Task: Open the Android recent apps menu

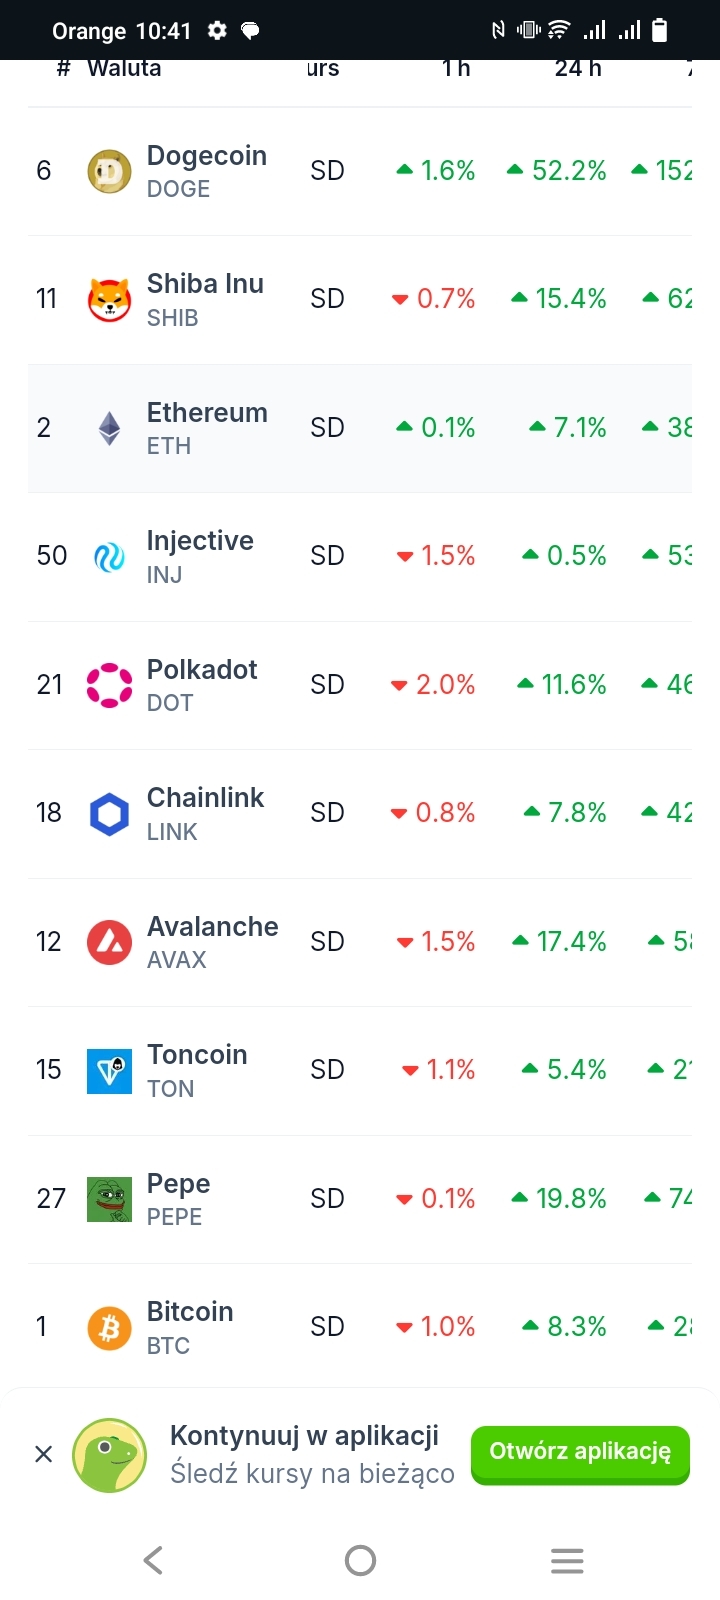Action: pyautogui.click(x=567, y=1560)
